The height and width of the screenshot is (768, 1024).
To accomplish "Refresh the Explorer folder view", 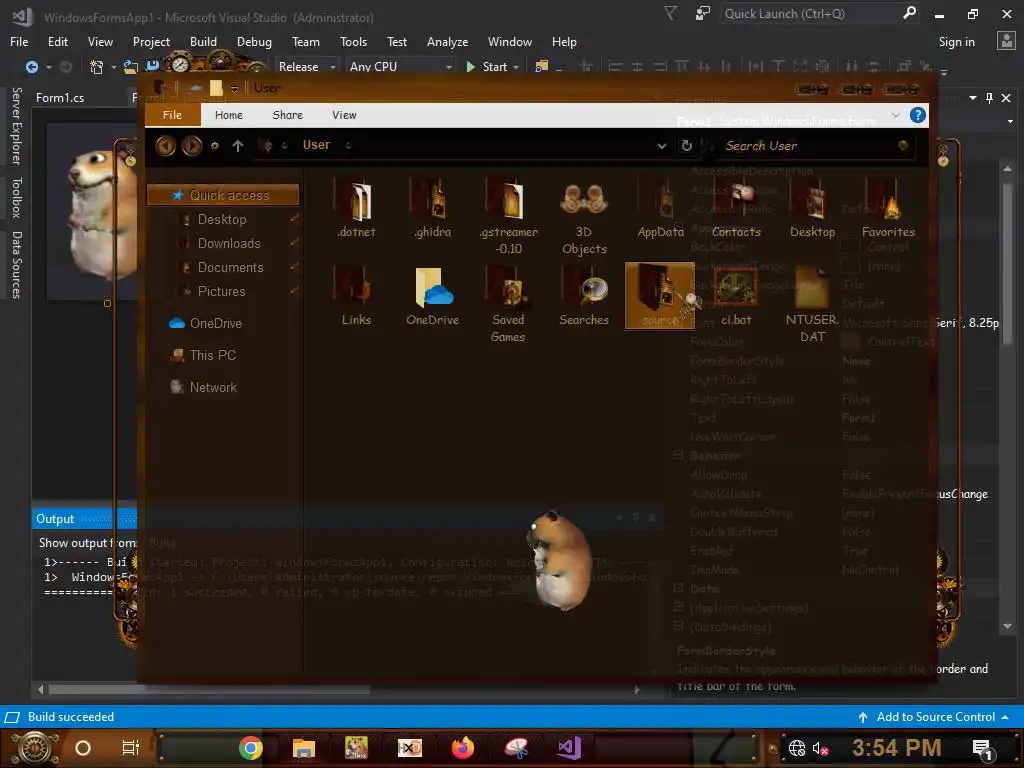I will [686, 146].
